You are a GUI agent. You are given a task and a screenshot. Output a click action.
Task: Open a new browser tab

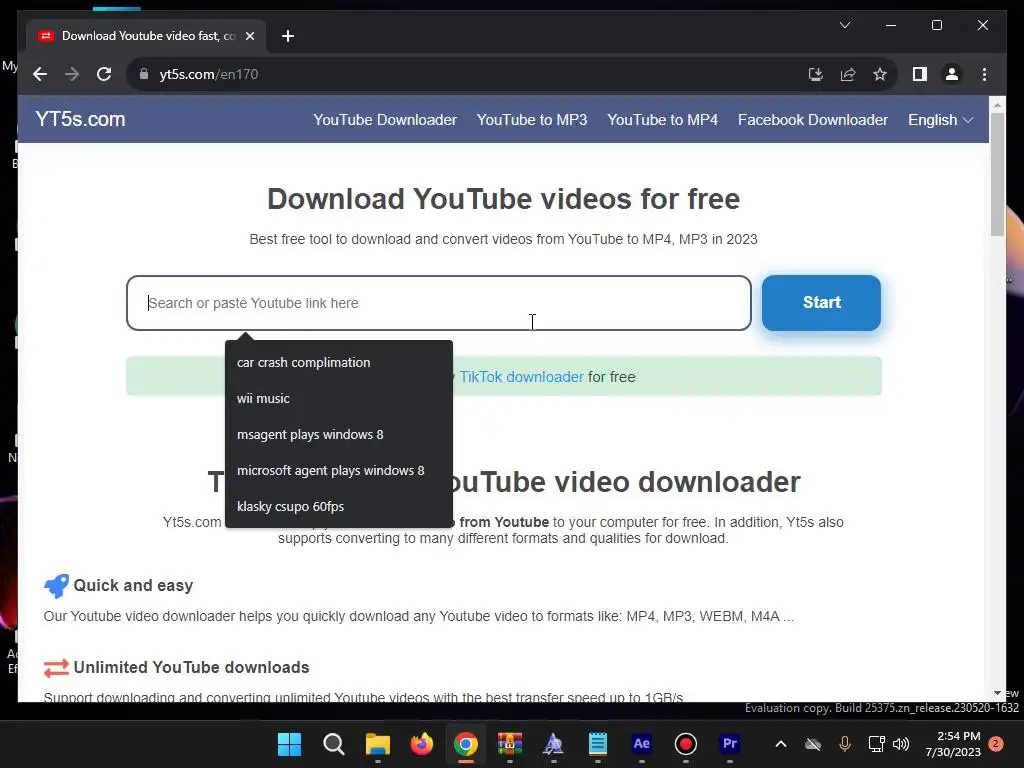(288, 36)
